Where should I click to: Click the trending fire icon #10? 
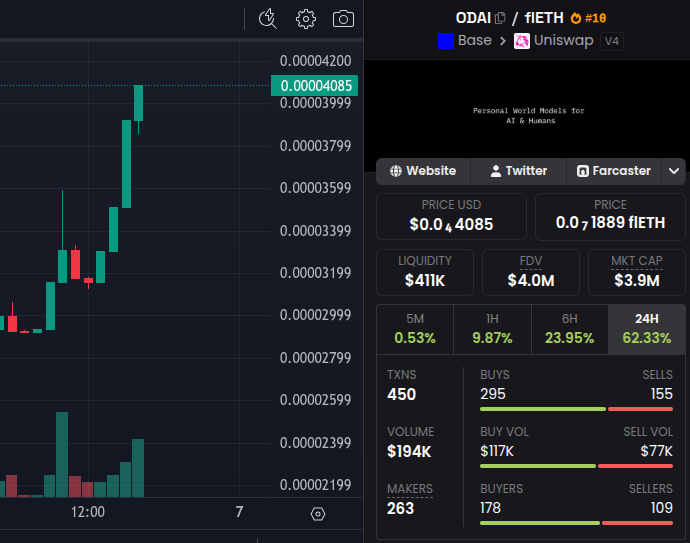(x=588, y=18)
